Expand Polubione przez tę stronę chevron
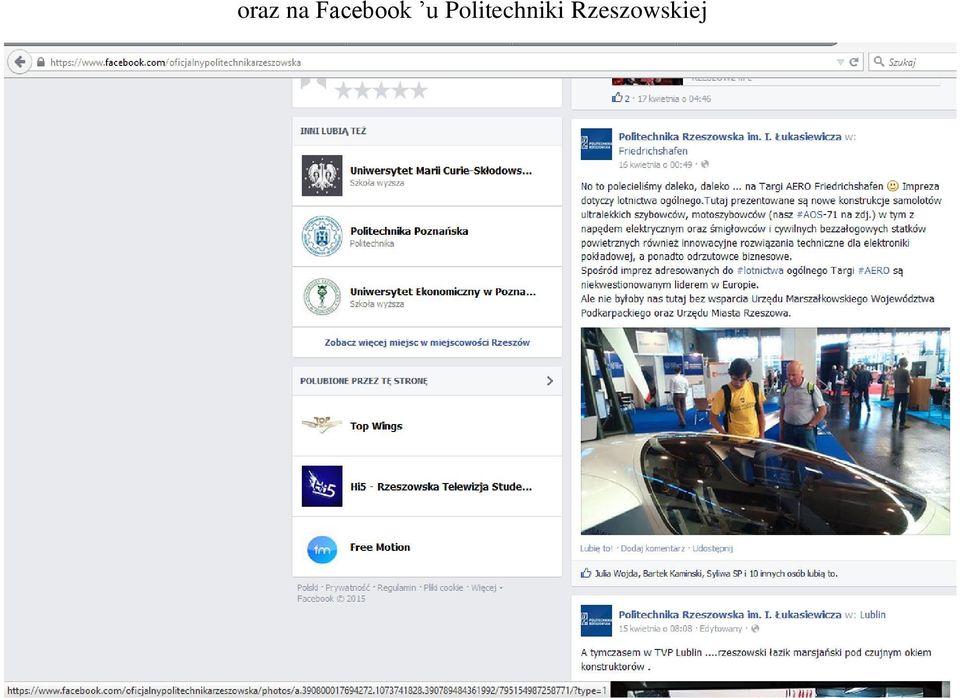This screenshot has height=698, width=960. coord(549,381)
